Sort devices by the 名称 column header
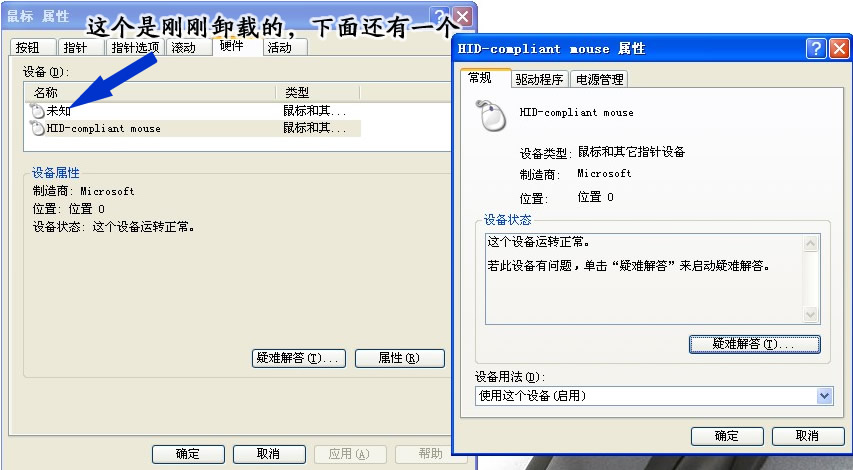The width and height of the screenshot is (853, 470). point(150,92)
